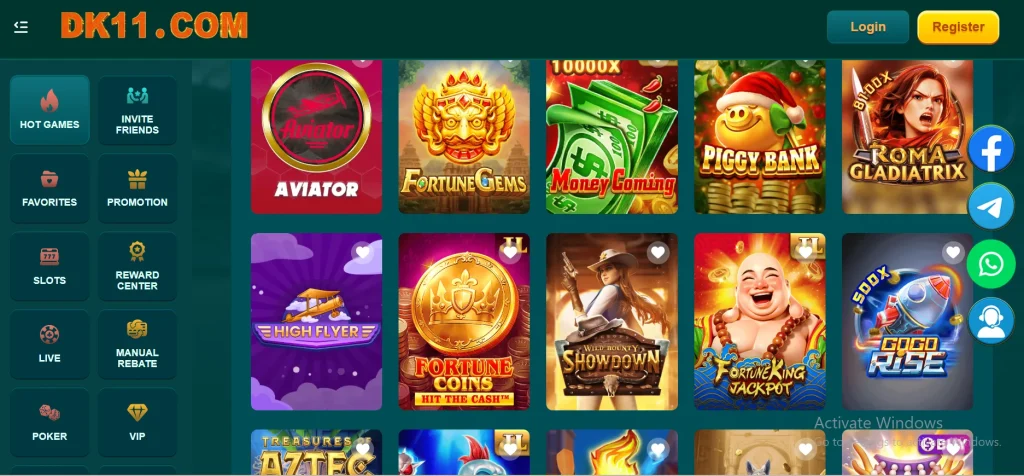The width and height of the screenshot is (1024, 476).
Task: Collapse sidebar with menu toggle icon
Action: point(21,27)
